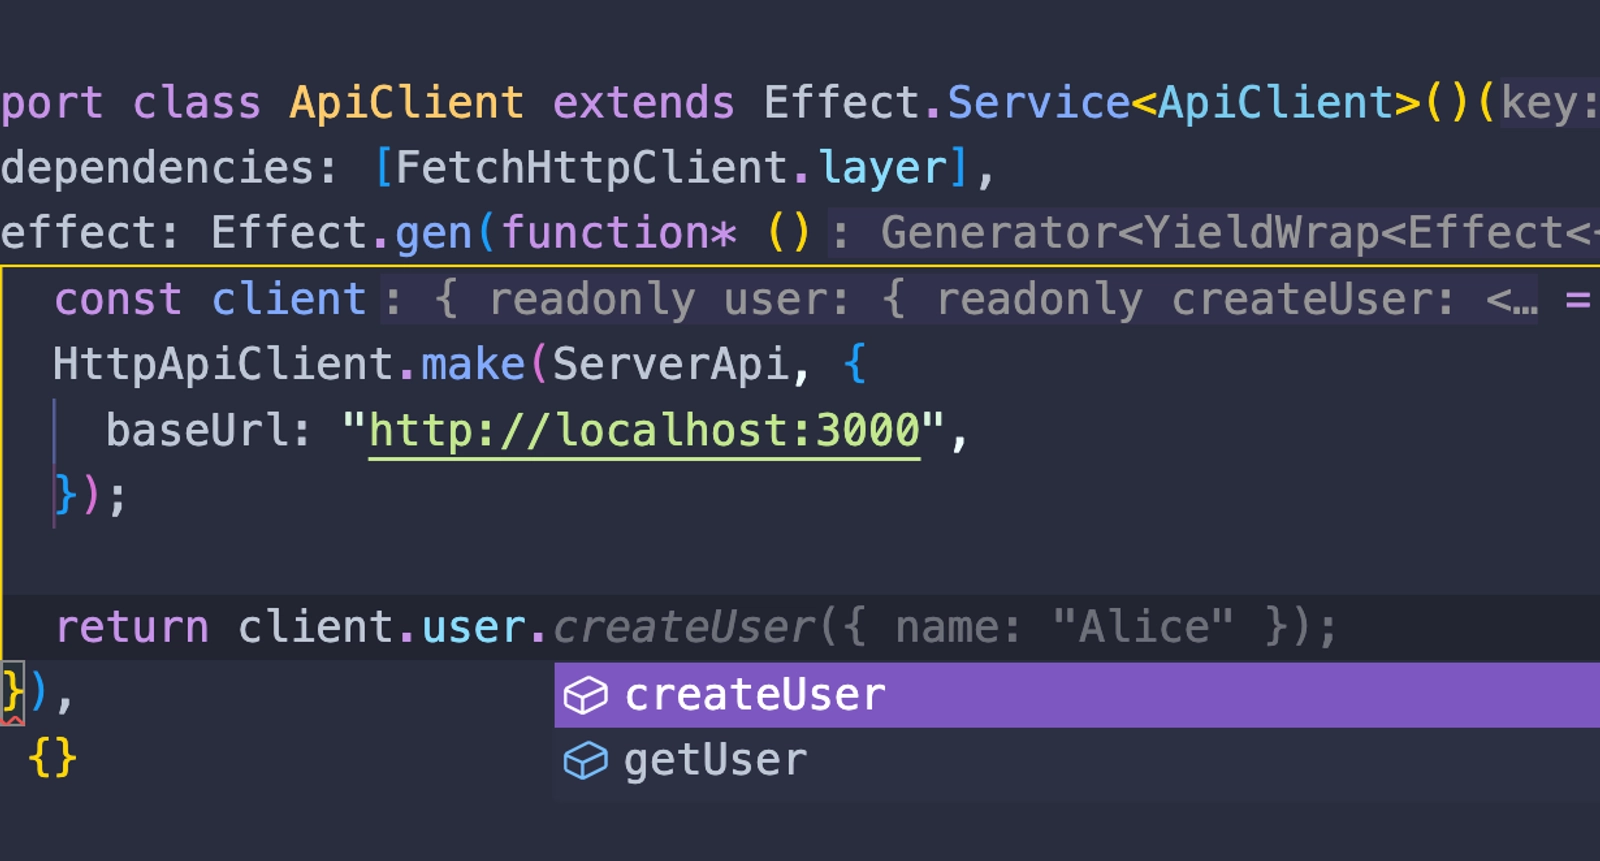
Task: Click the ServerApi argument
Action: [x=670, y=365]
